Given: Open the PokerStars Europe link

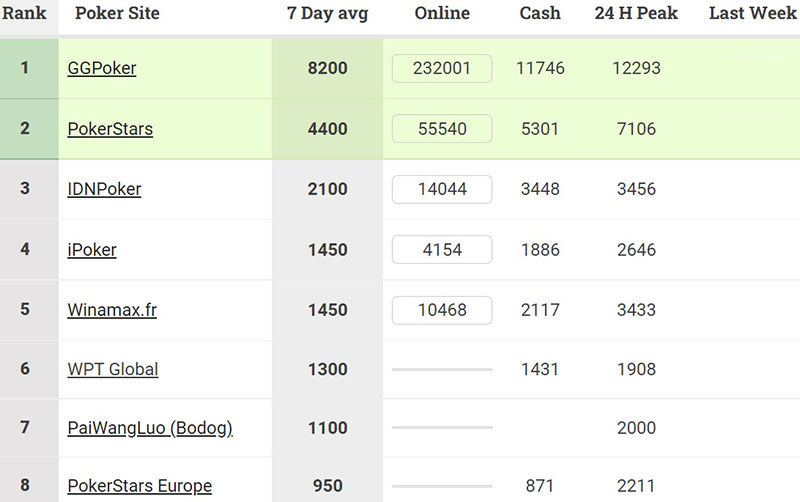Looking at the screenshot, I should [x=139, y=485].
